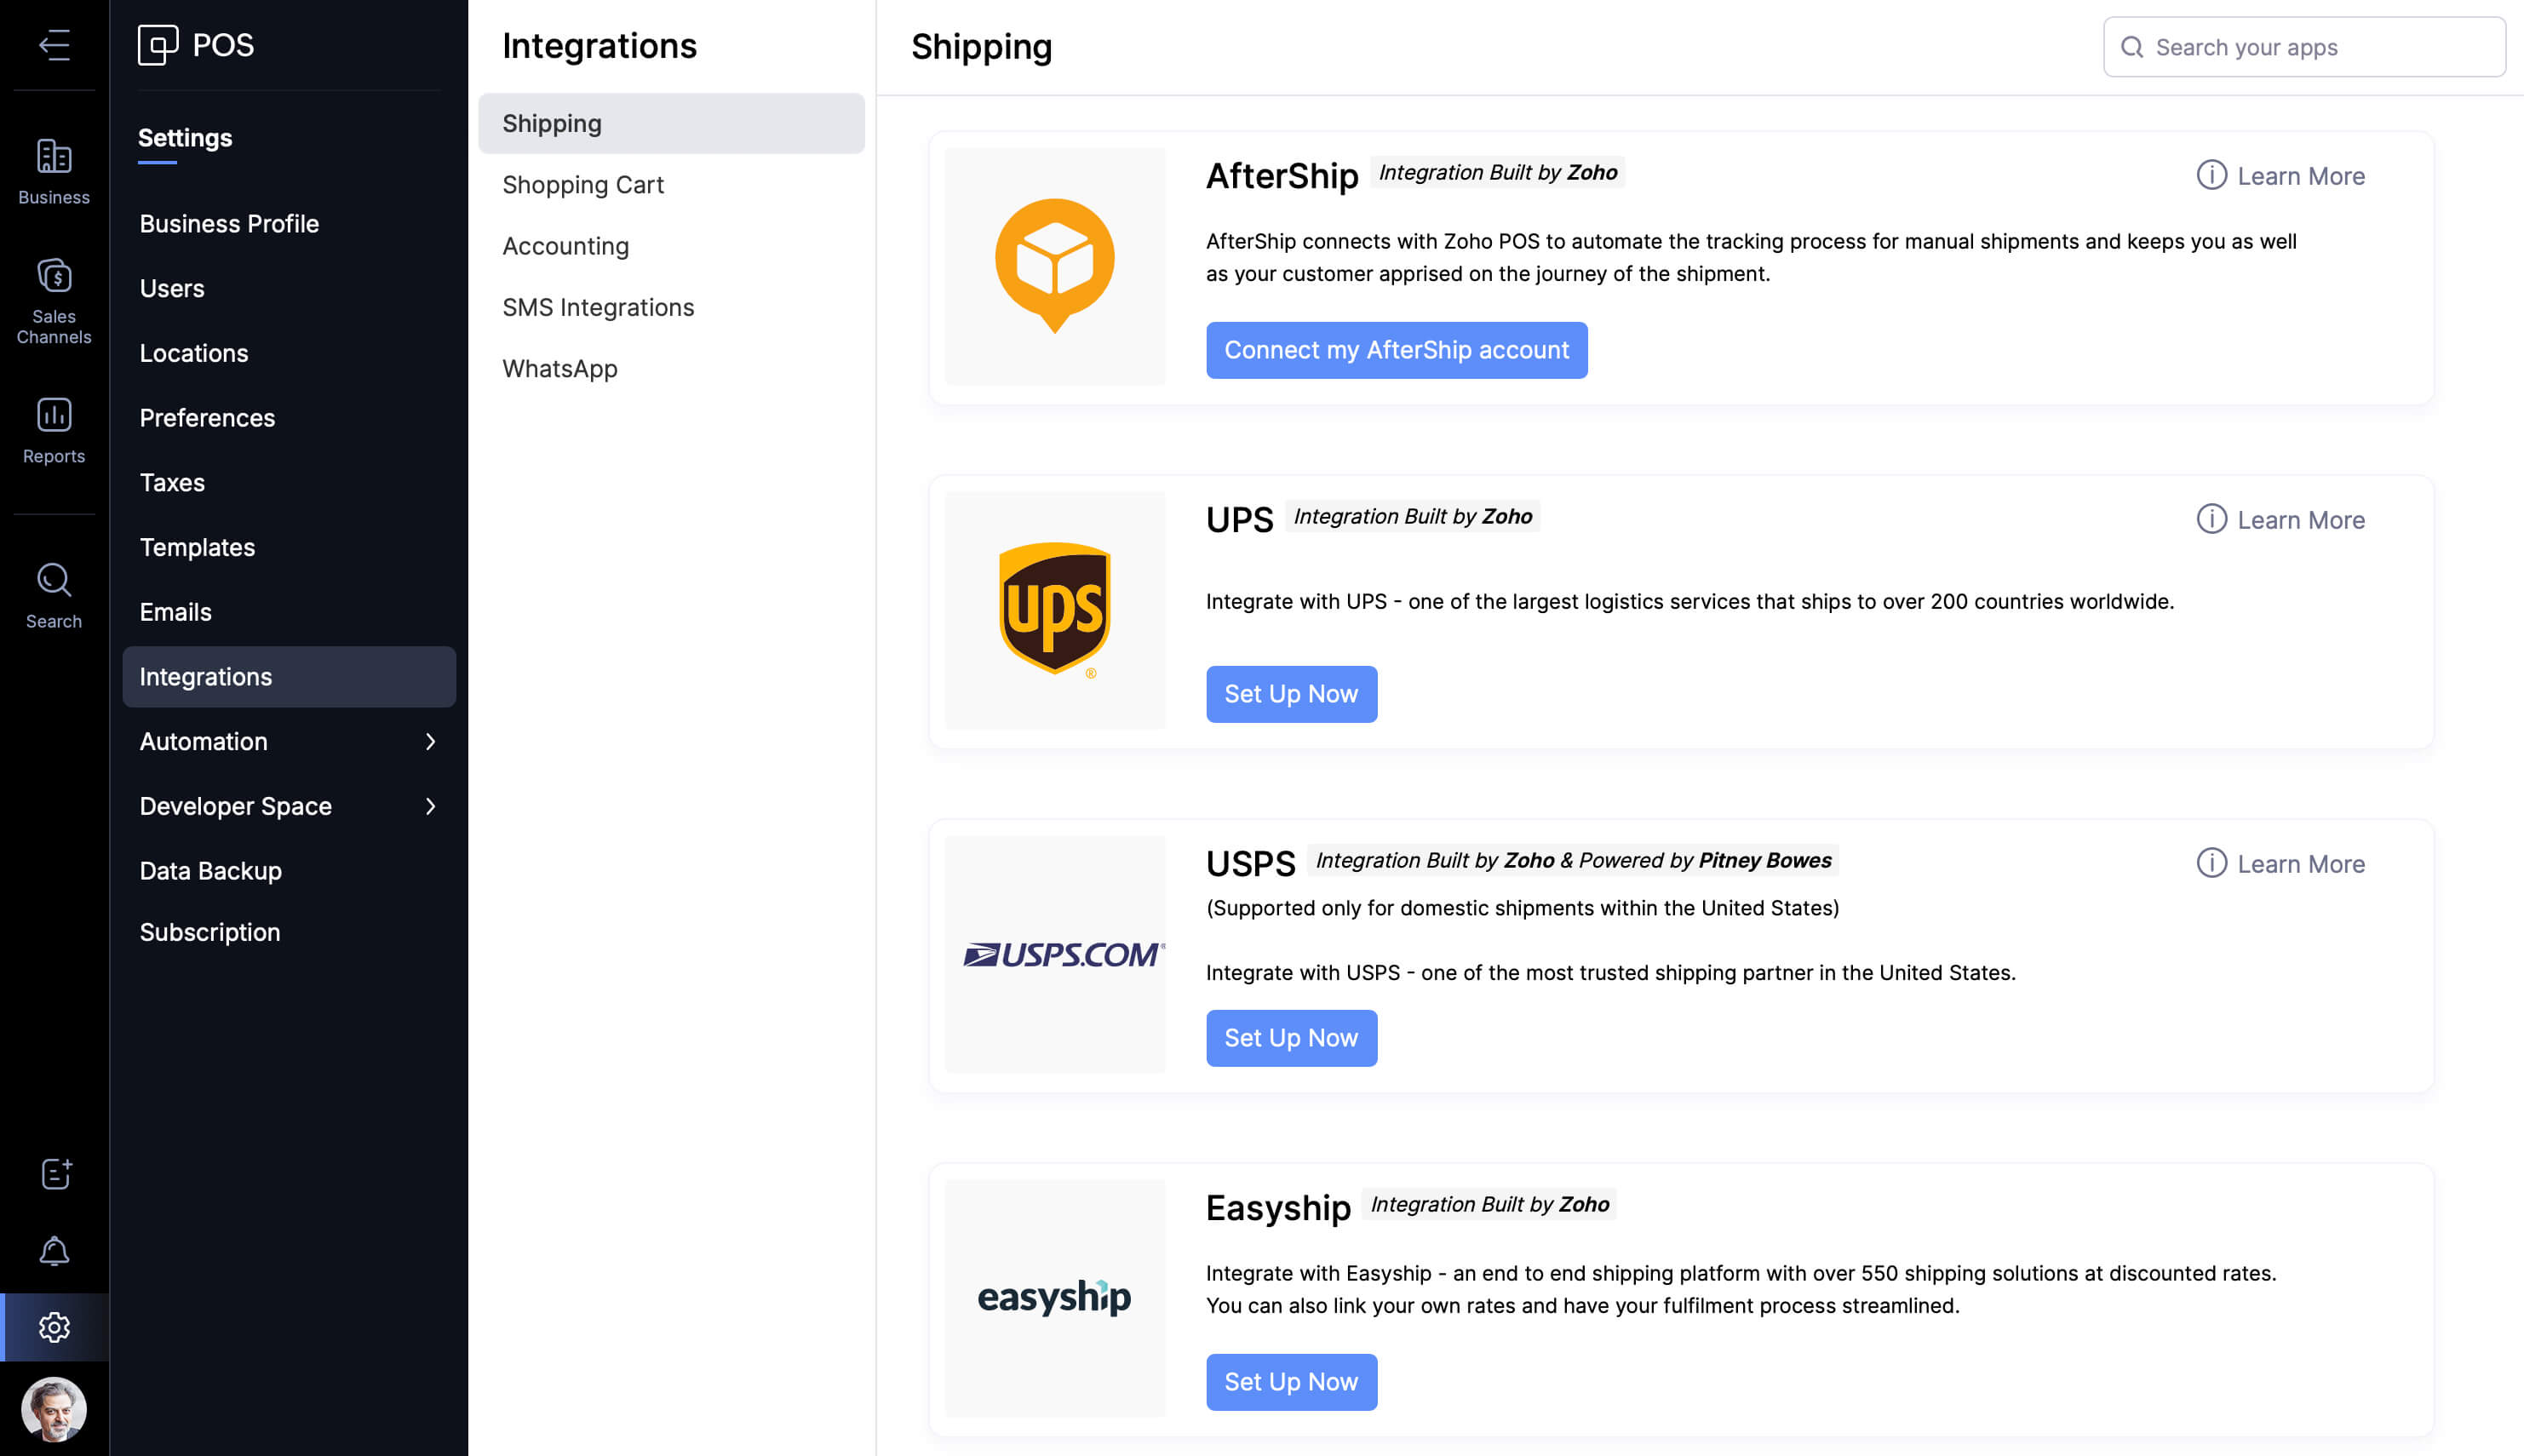
Task: Click Set Up Now for UPS
Action: point(1290,694)
